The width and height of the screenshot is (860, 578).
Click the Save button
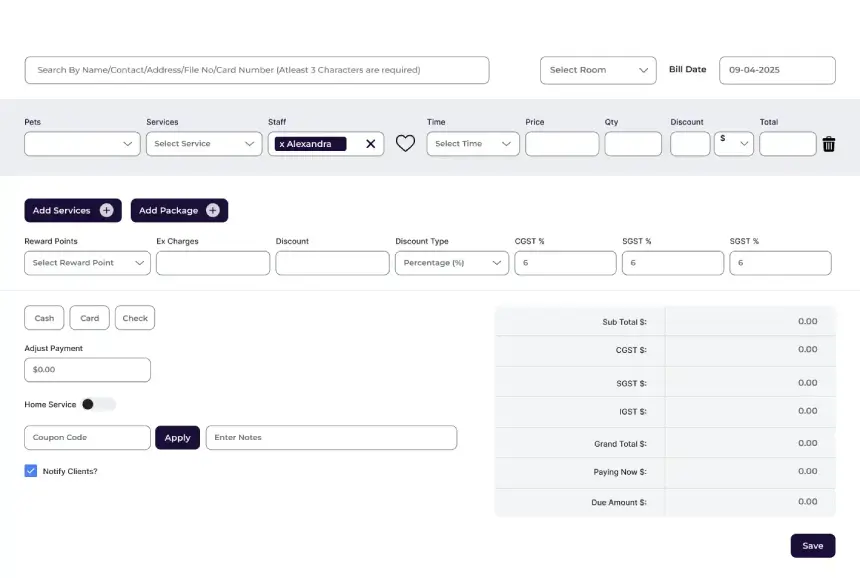tap(812, 546)
